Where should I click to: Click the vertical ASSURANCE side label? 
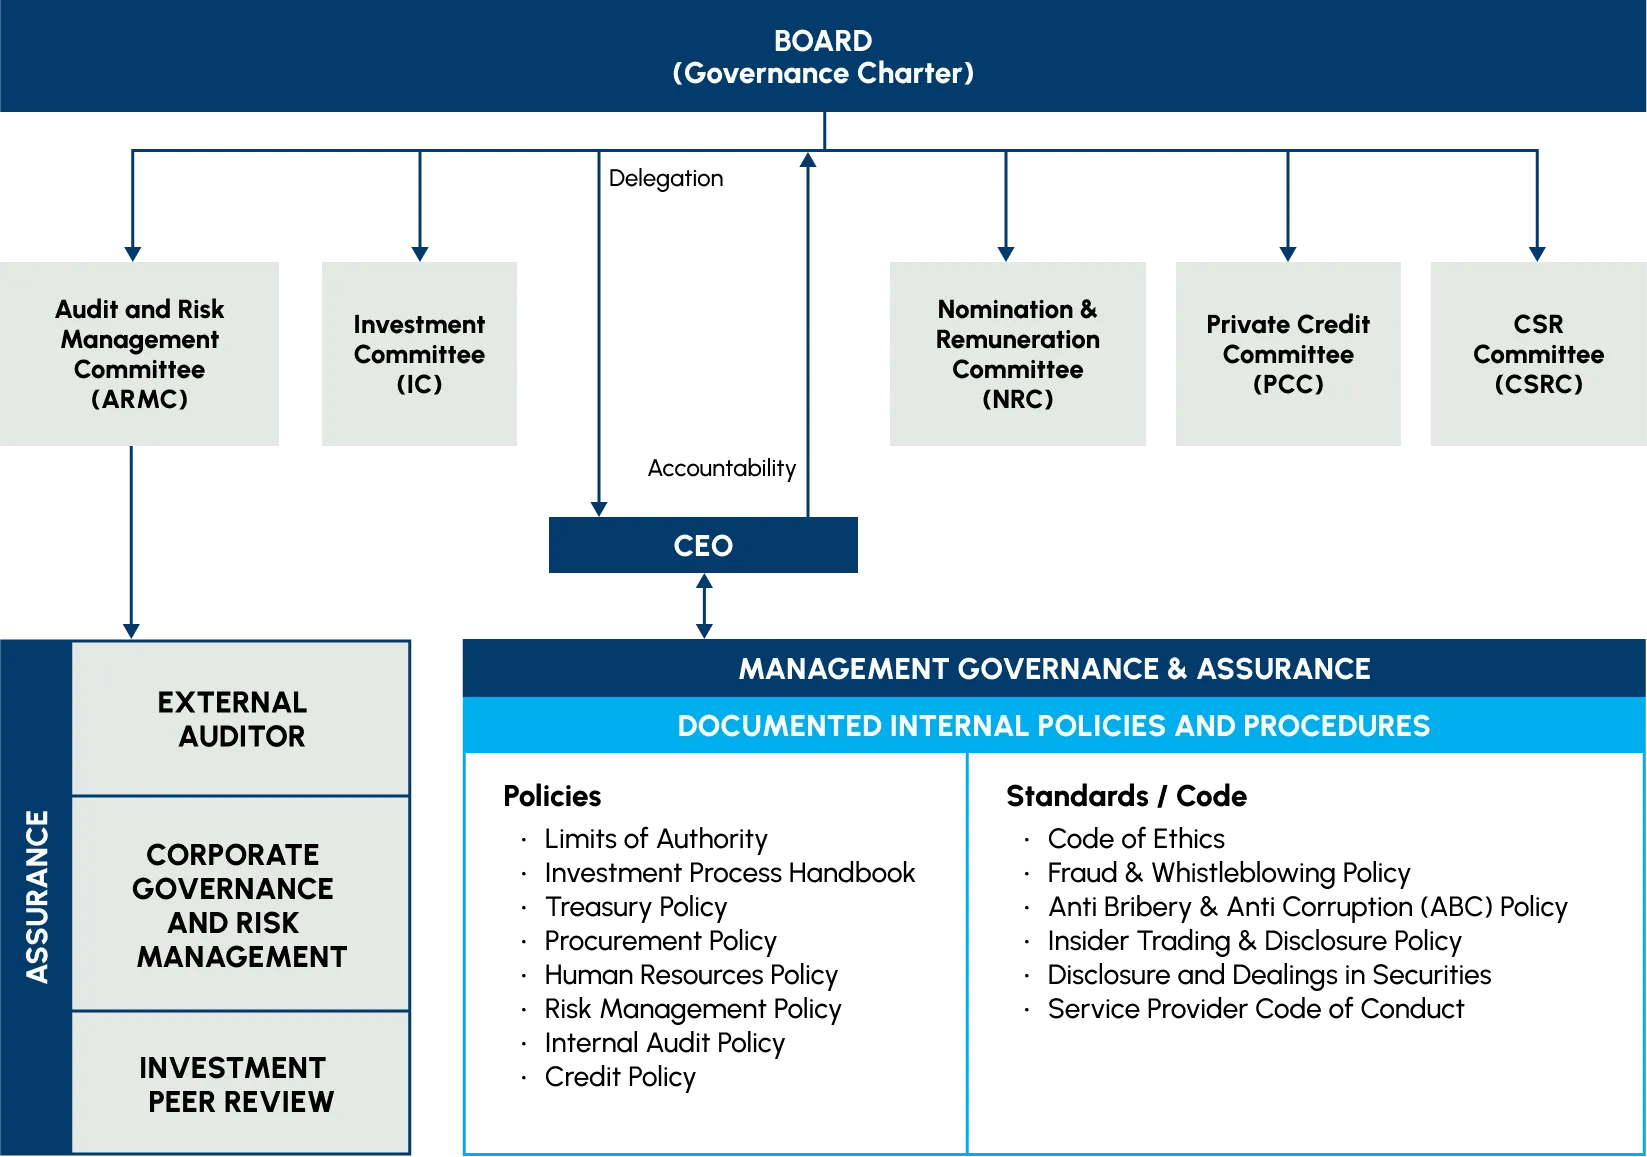click(x=37, y=896)
